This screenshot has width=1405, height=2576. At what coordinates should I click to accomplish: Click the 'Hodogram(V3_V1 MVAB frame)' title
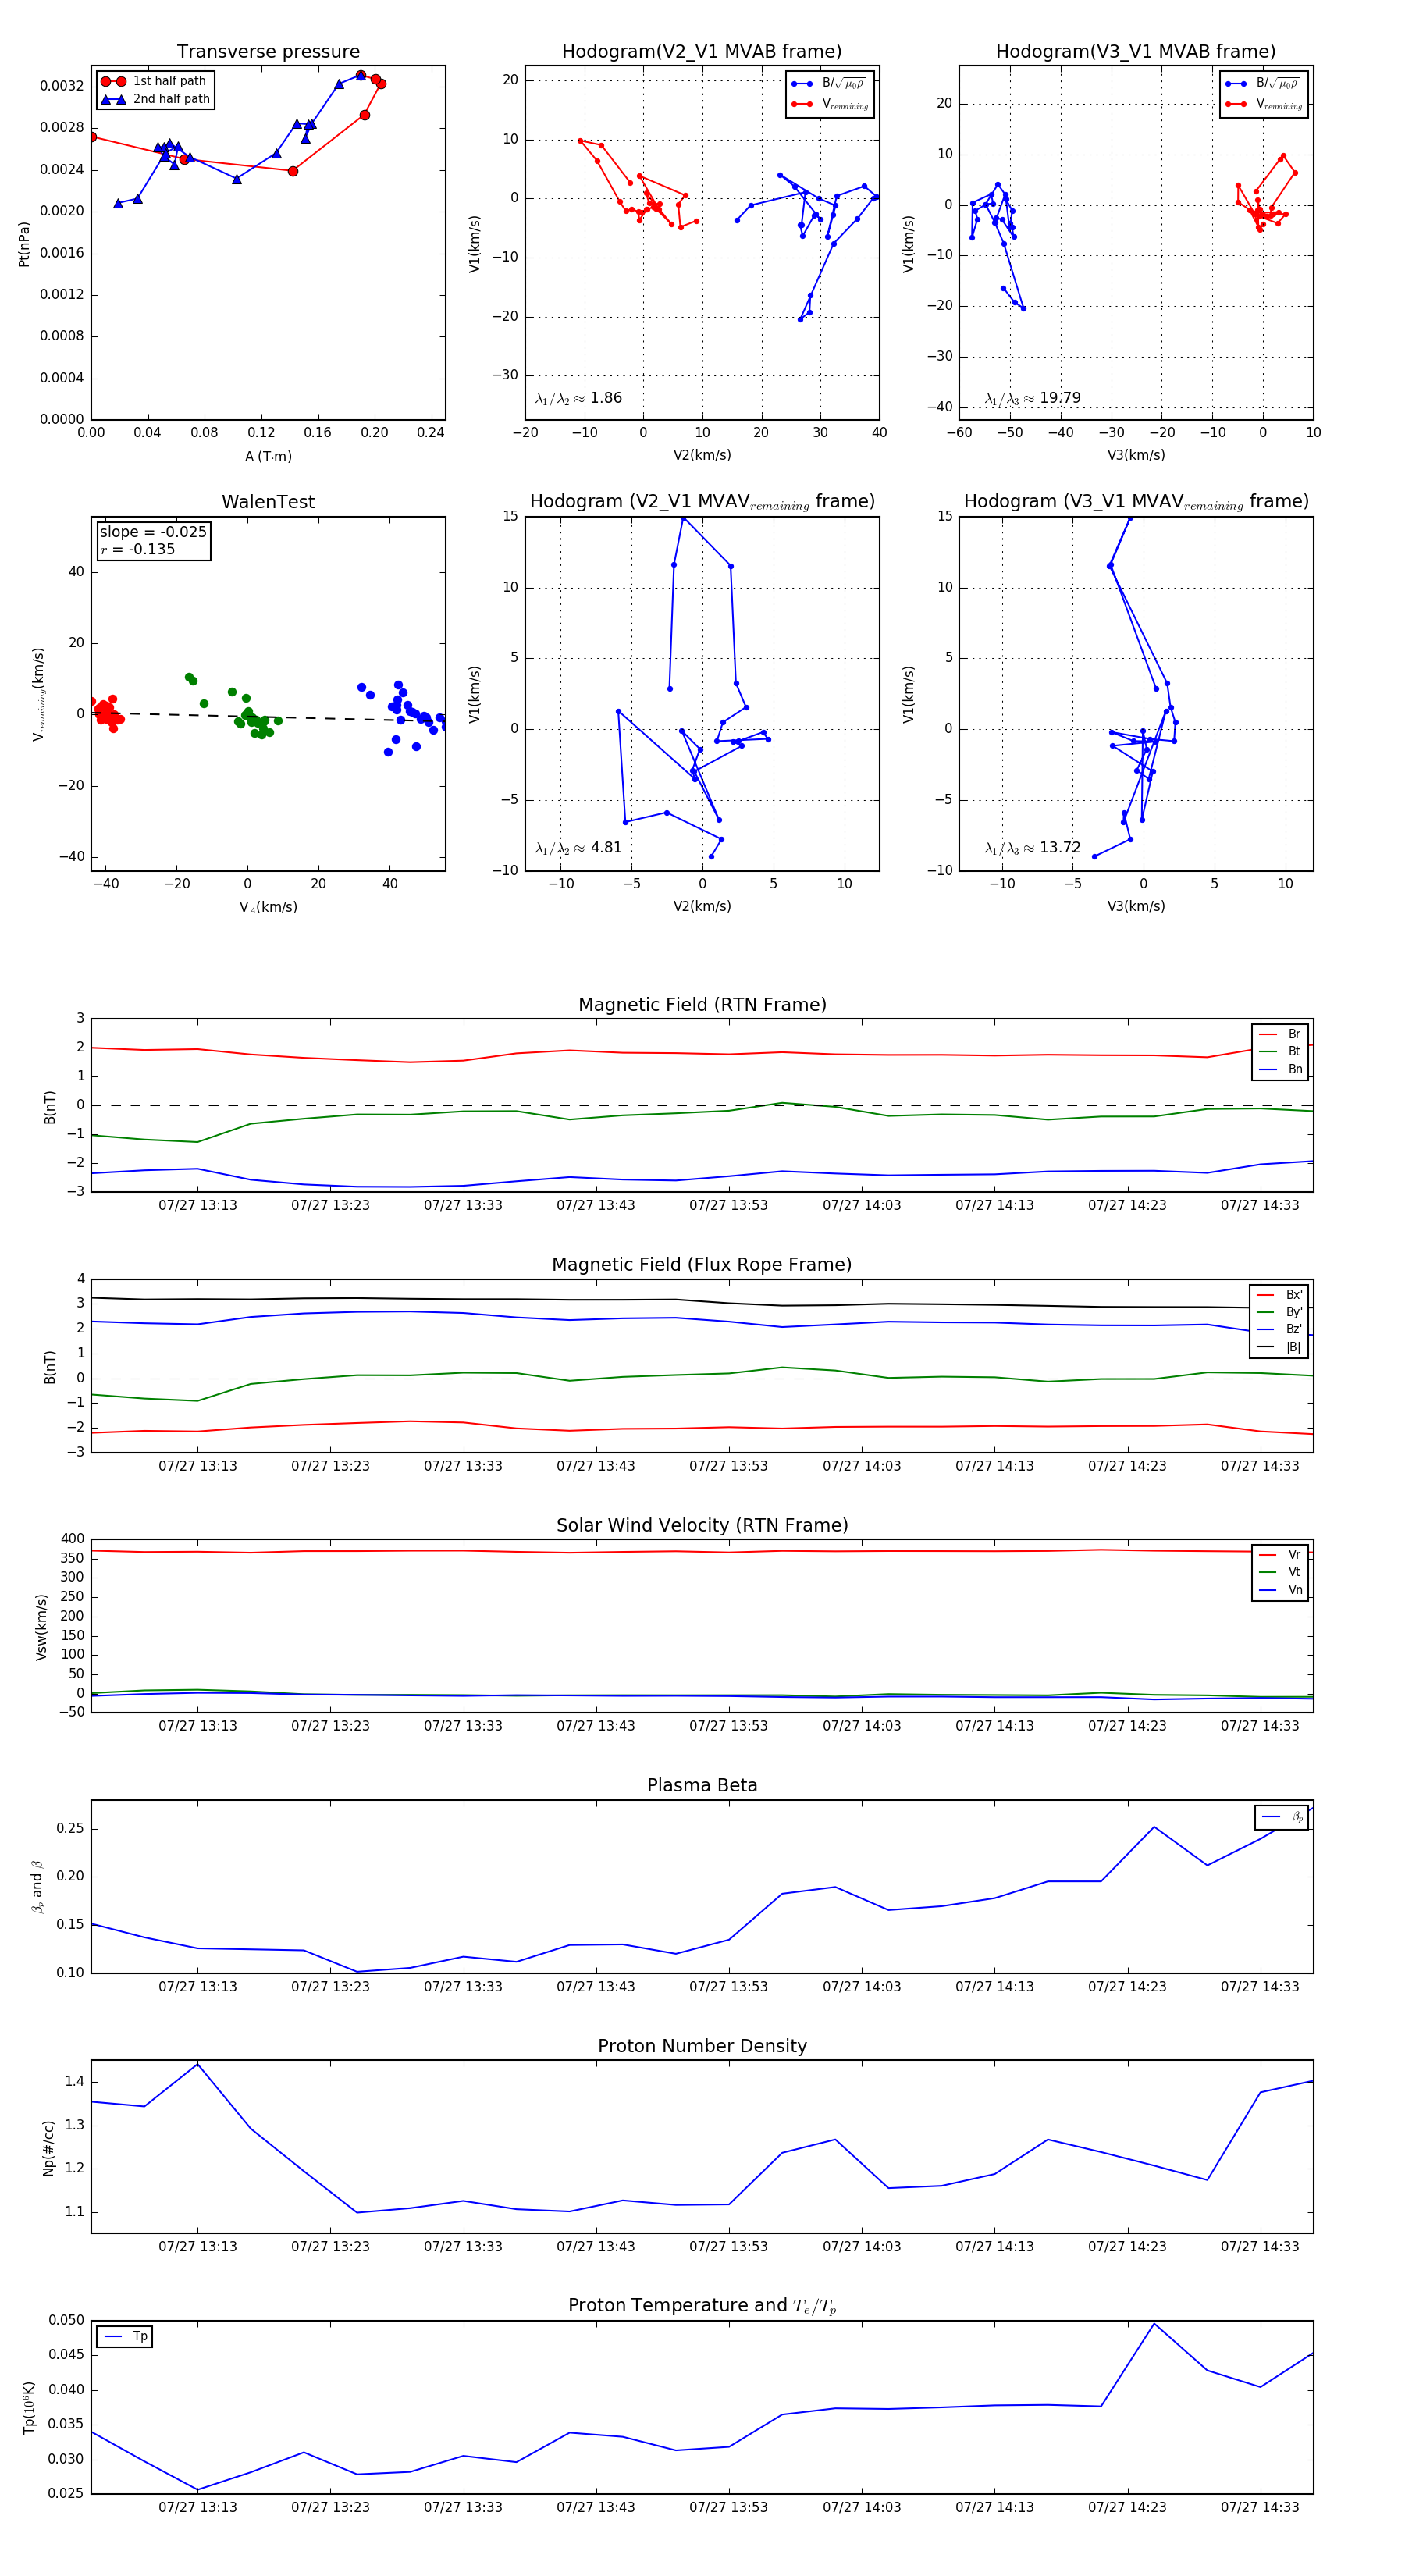1136,52
